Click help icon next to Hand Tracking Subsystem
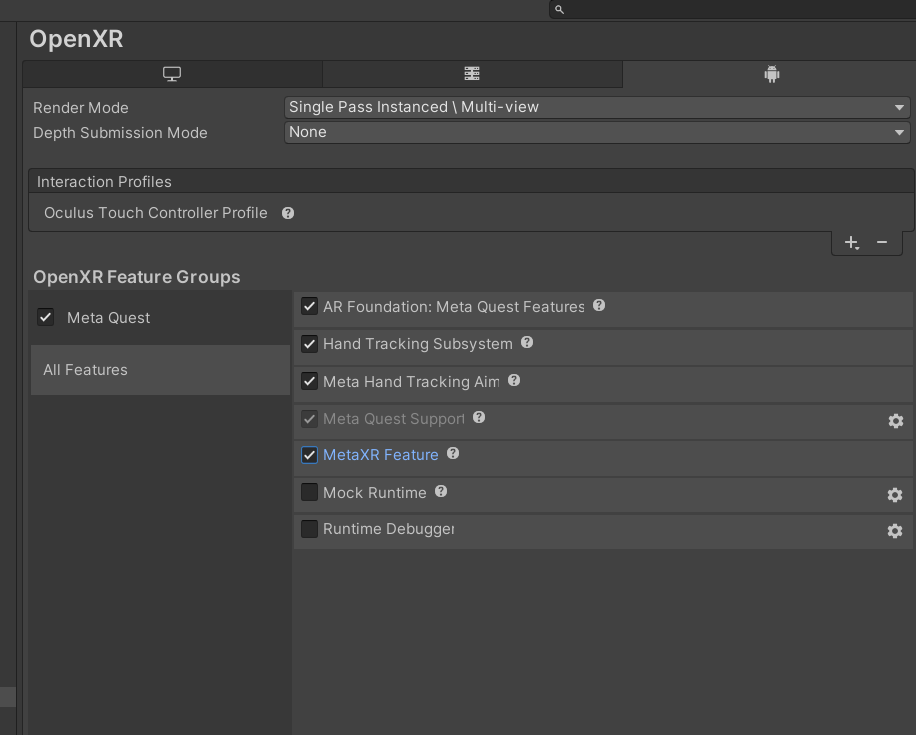Image resolution: width=916 pixels, height=735 pixels. click(x=527, y=343)
